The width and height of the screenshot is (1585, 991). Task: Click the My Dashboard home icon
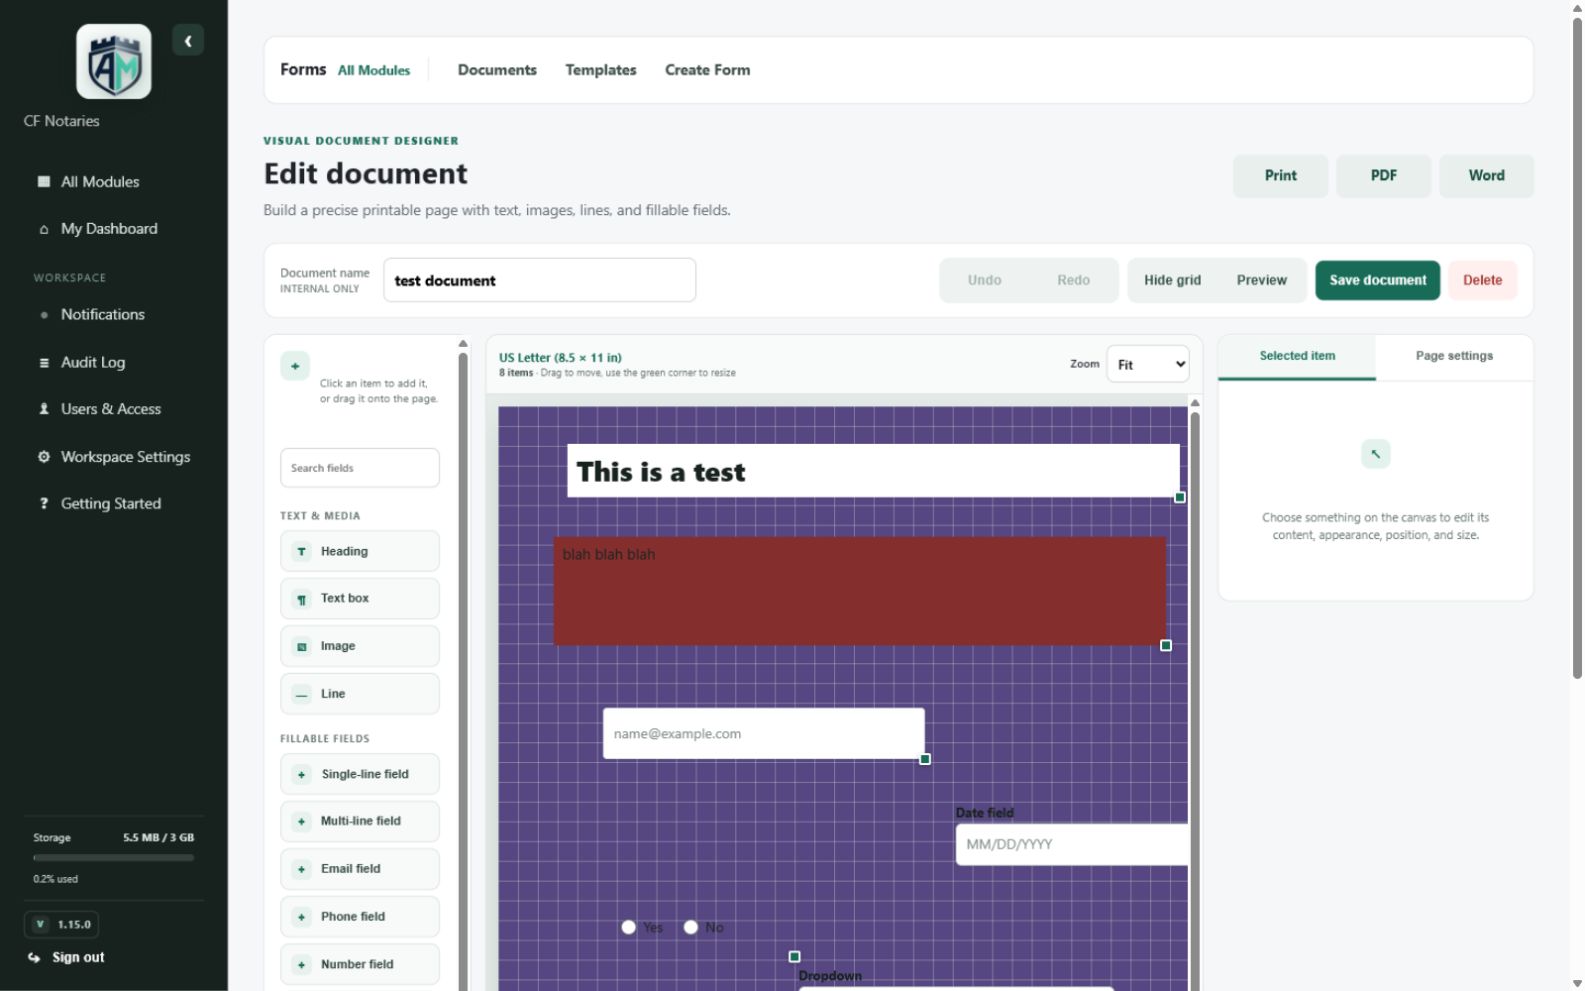pyautogui.click(x=44, y=229)
